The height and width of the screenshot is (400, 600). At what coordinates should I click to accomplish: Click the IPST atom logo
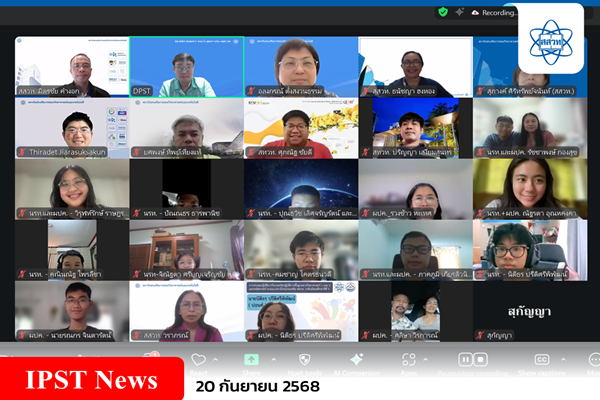(x=551, y=38)
